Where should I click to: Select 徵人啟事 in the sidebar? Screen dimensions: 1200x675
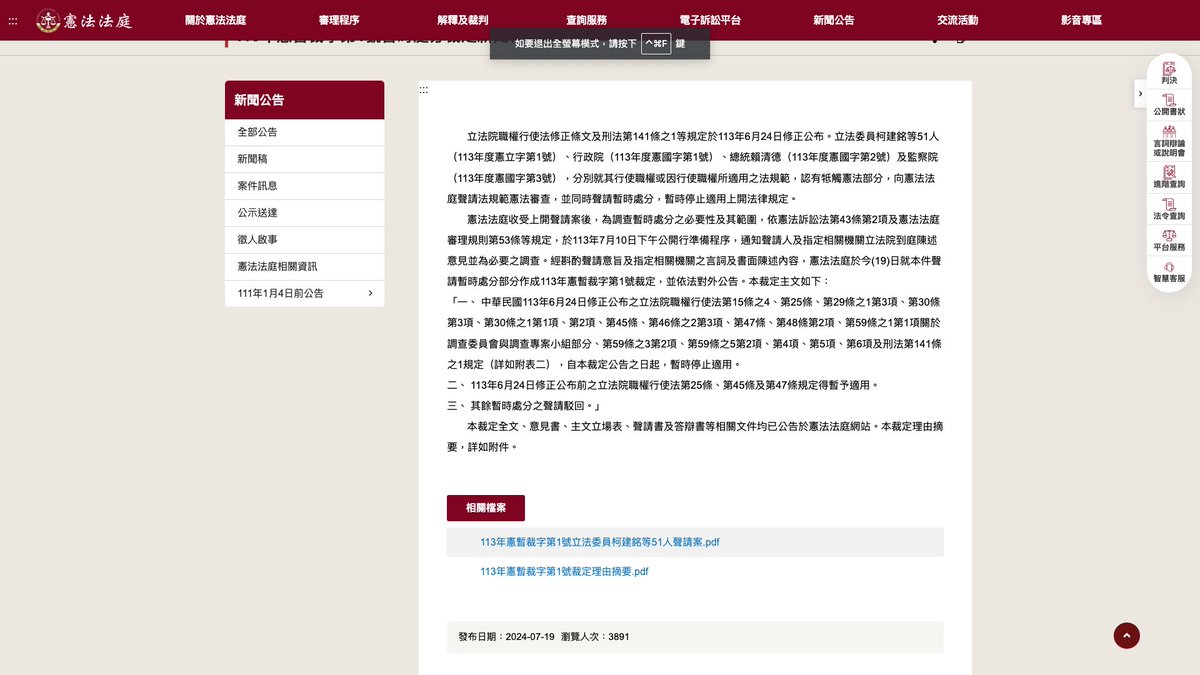[305, 240]
